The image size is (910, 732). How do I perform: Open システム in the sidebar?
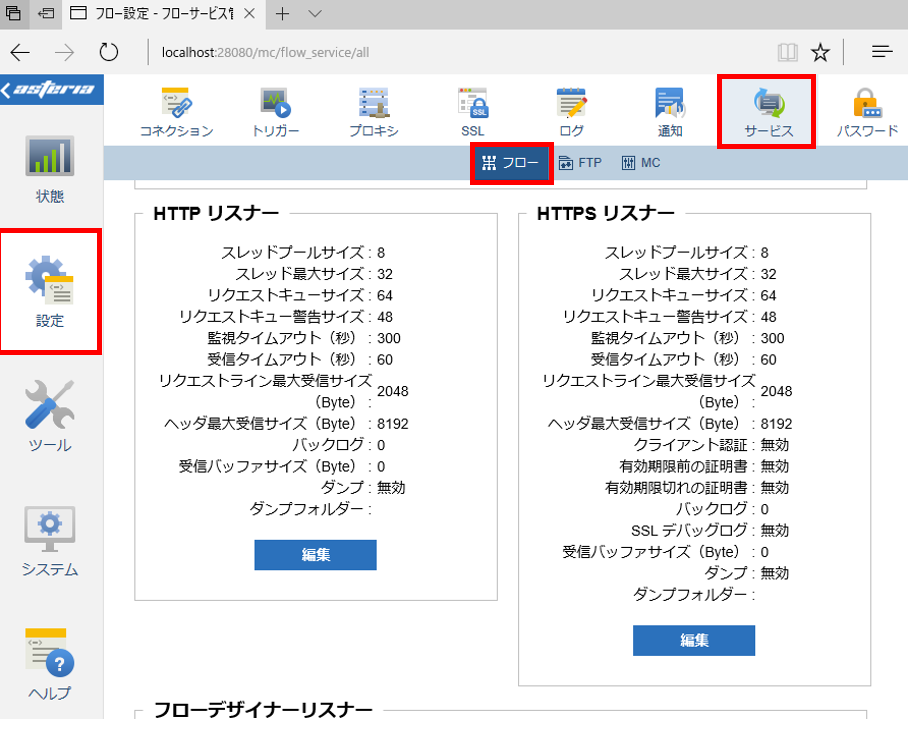point(50,541)
